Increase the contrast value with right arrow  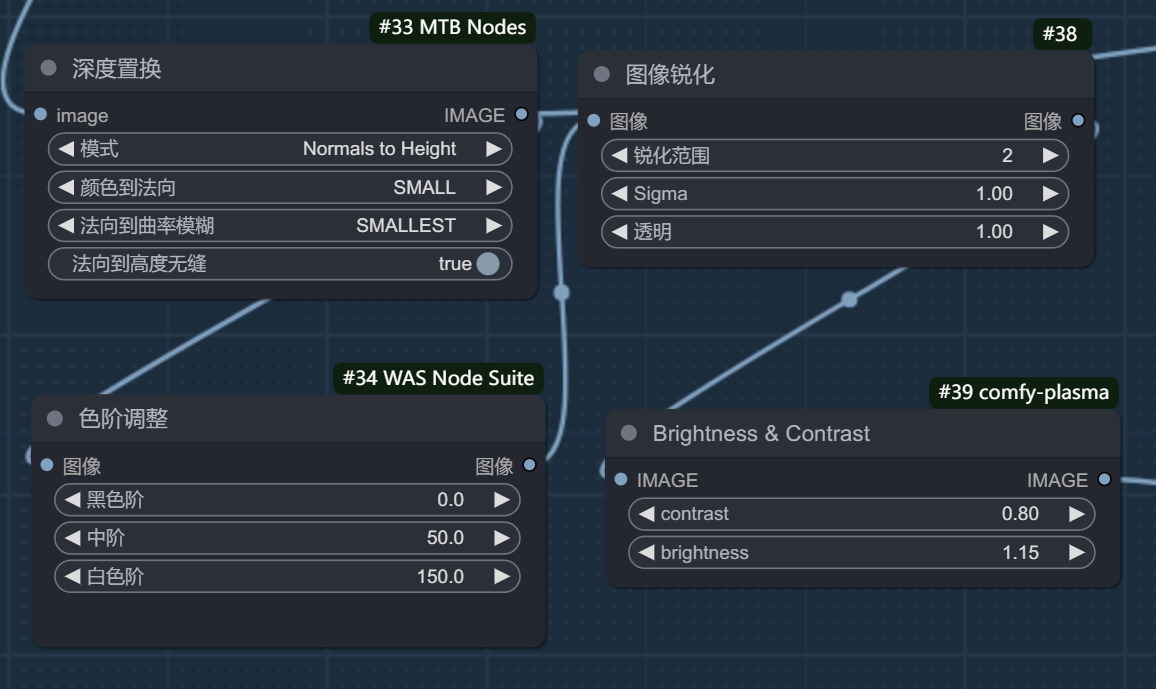pos(1077,514)
